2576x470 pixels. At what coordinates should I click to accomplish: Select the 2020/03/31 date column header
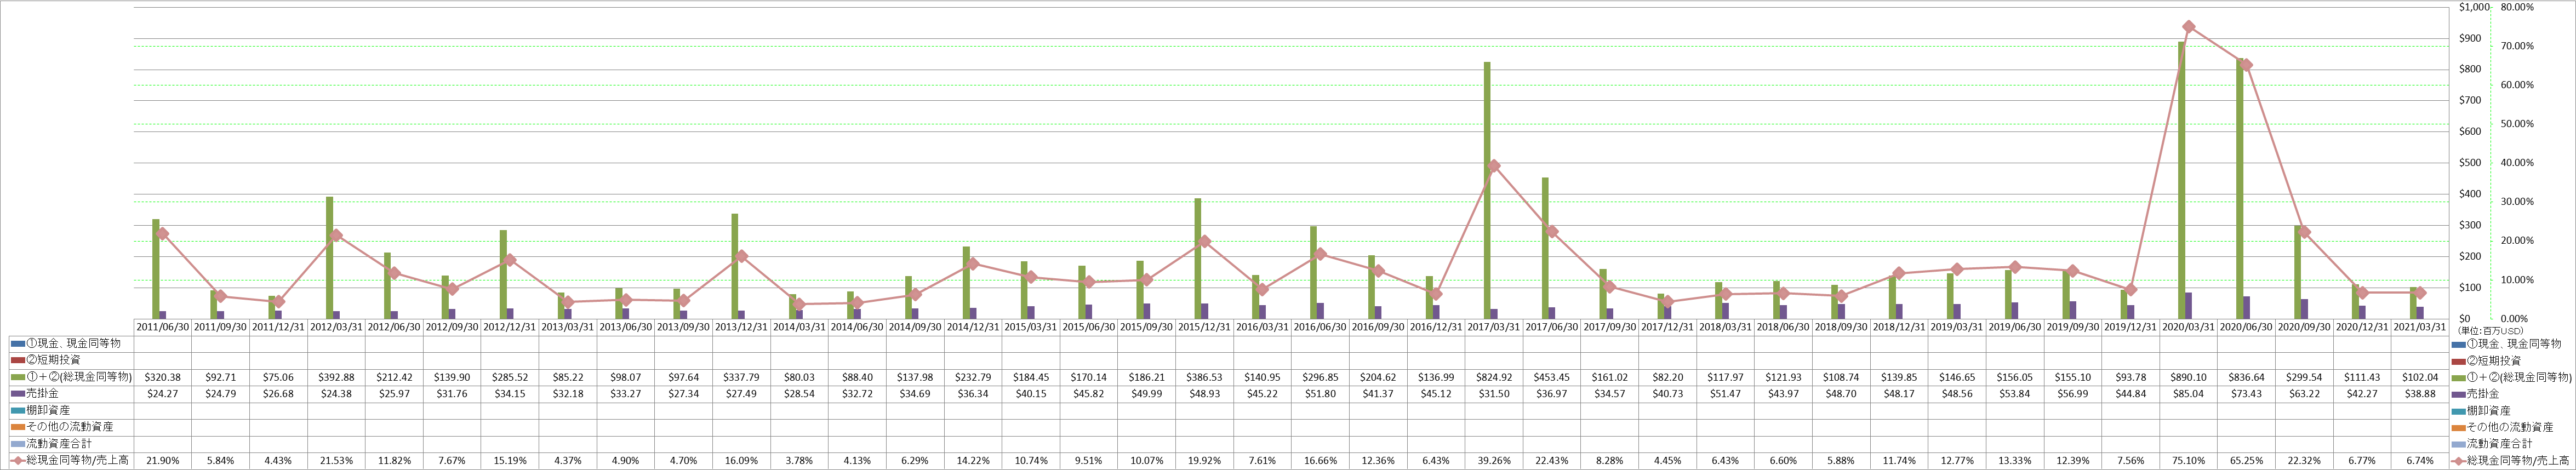tap(2189, 327)
